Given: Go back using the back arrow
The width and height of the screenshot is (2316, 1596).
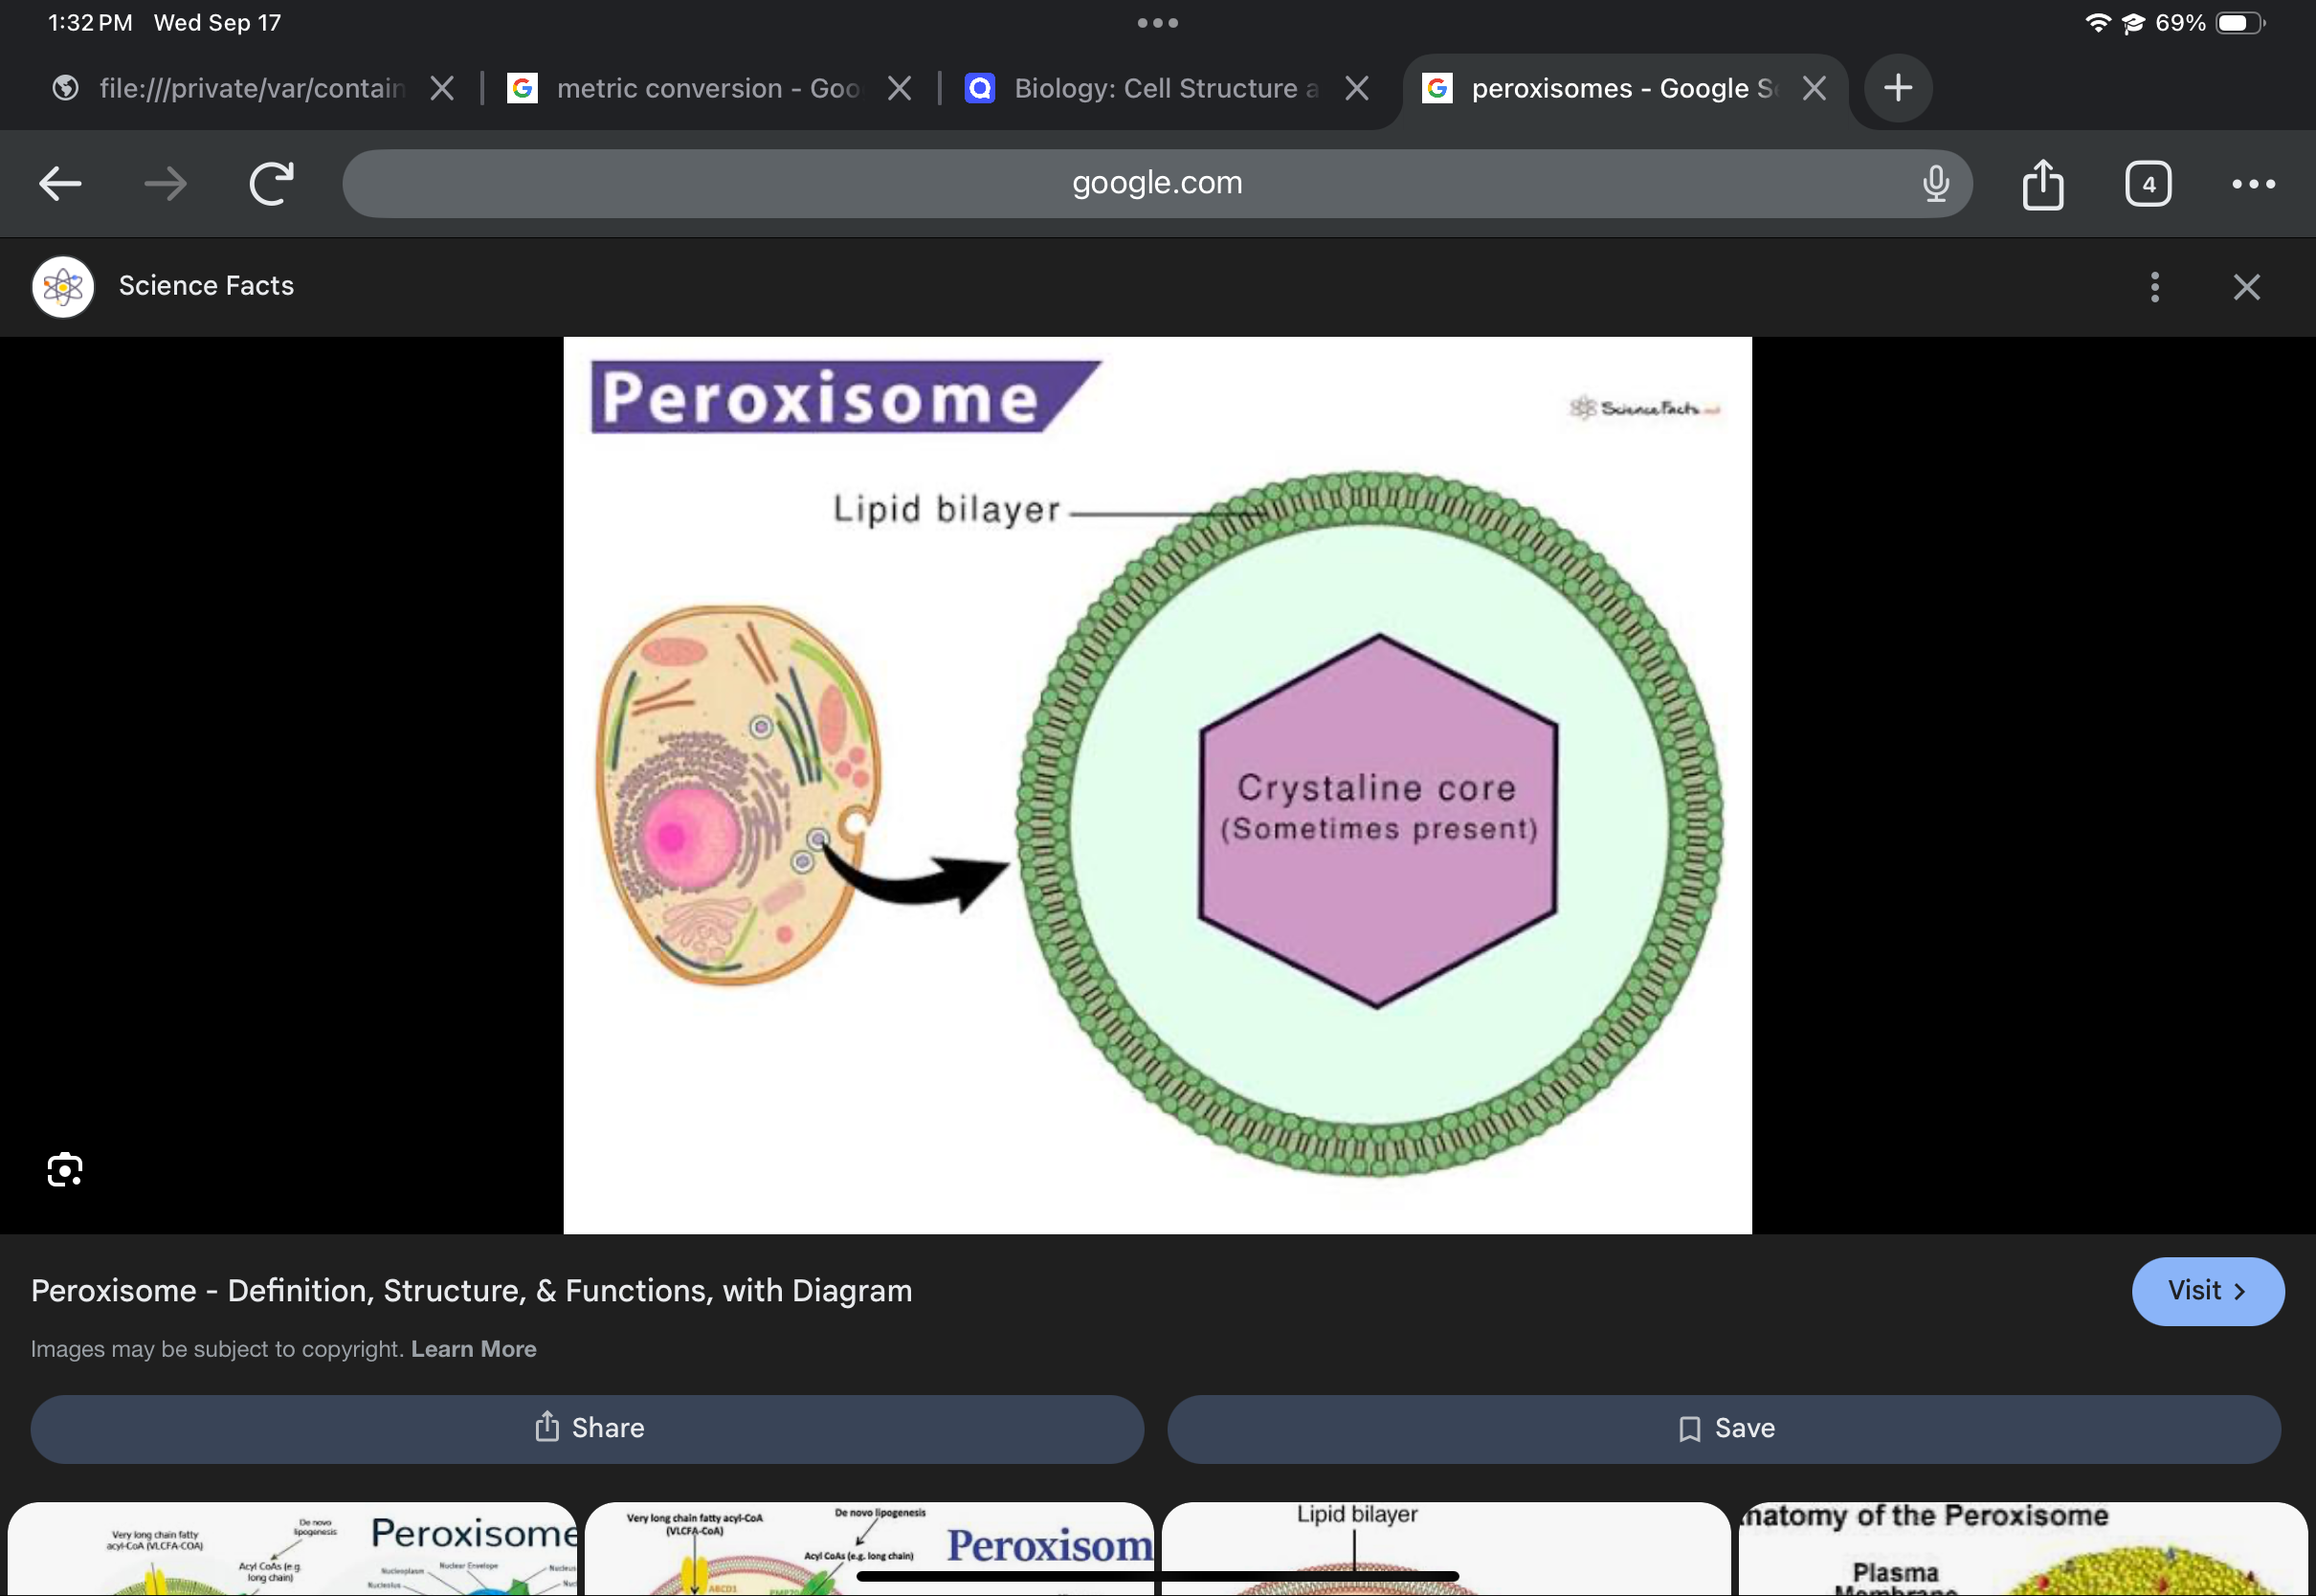Looking at the screenshot, I should pos(60,184).
